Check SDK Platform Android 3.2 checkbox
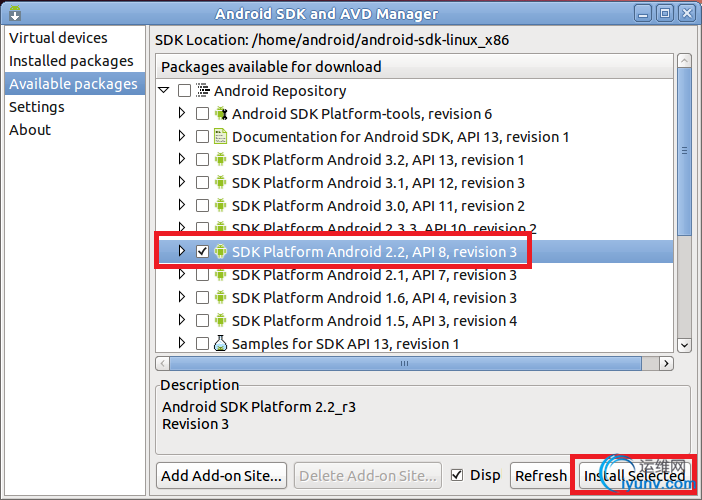702x500 pixels. 202,160
